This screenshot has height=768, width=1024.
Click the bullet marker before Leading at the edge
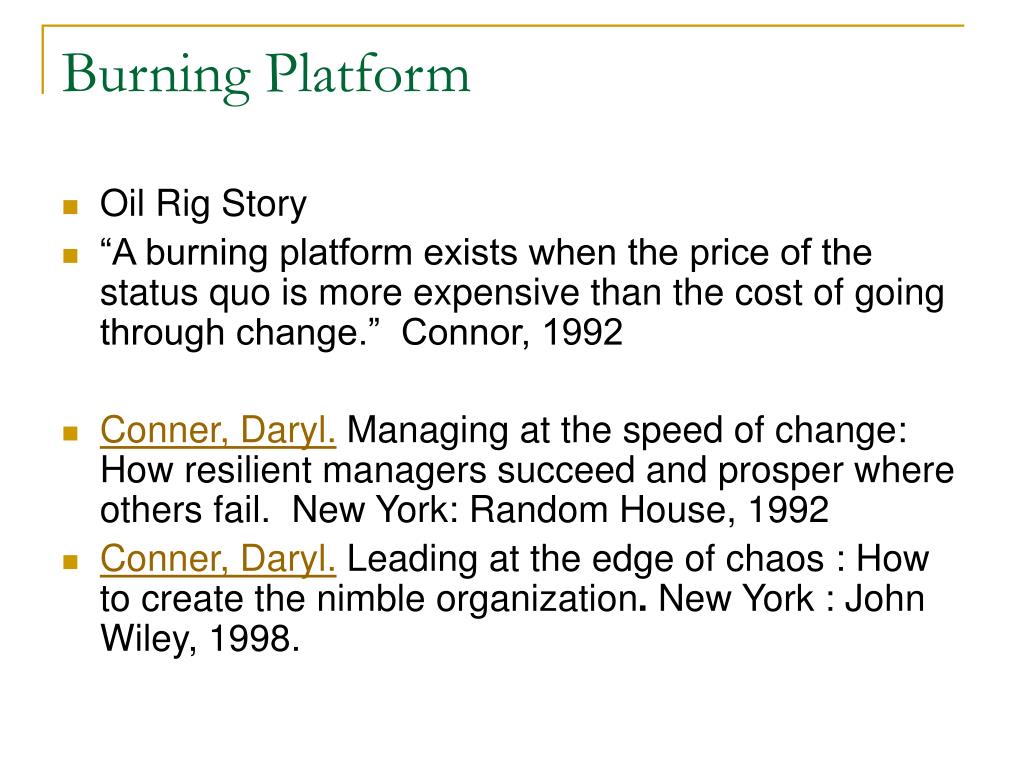point(71,561)
